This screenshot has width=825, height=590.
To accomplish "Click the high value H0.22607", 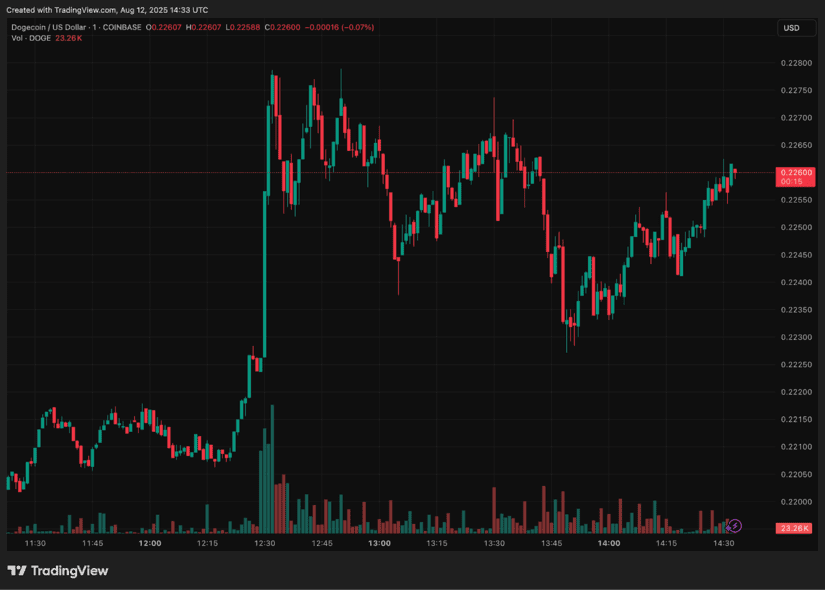I will [203, 27].
